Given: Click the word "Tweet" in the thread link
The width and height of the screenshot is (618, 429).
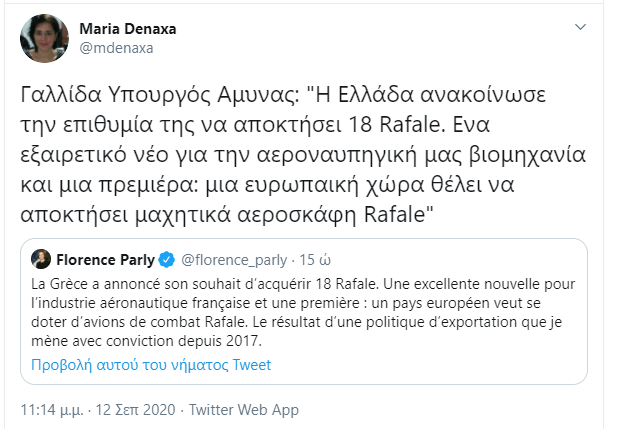Looking at the screenshot, I should click(x=250, y=365).
